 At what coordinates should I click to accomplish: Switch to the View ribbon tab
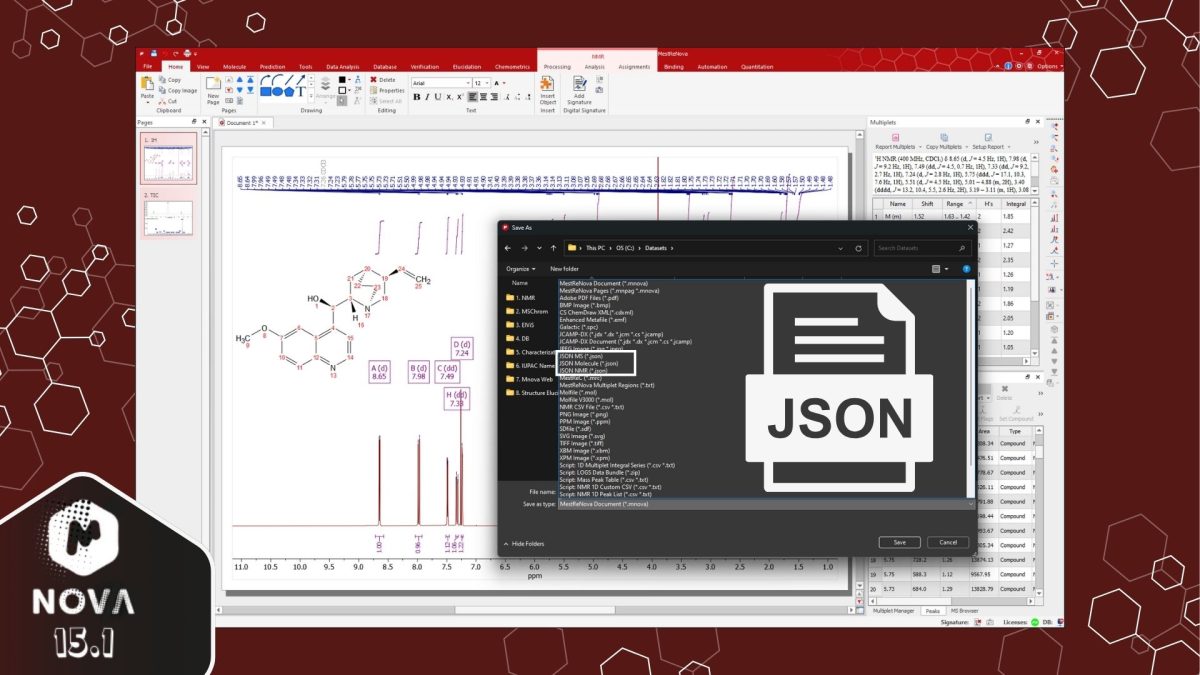pyautogui.click(x=203, y=66)
